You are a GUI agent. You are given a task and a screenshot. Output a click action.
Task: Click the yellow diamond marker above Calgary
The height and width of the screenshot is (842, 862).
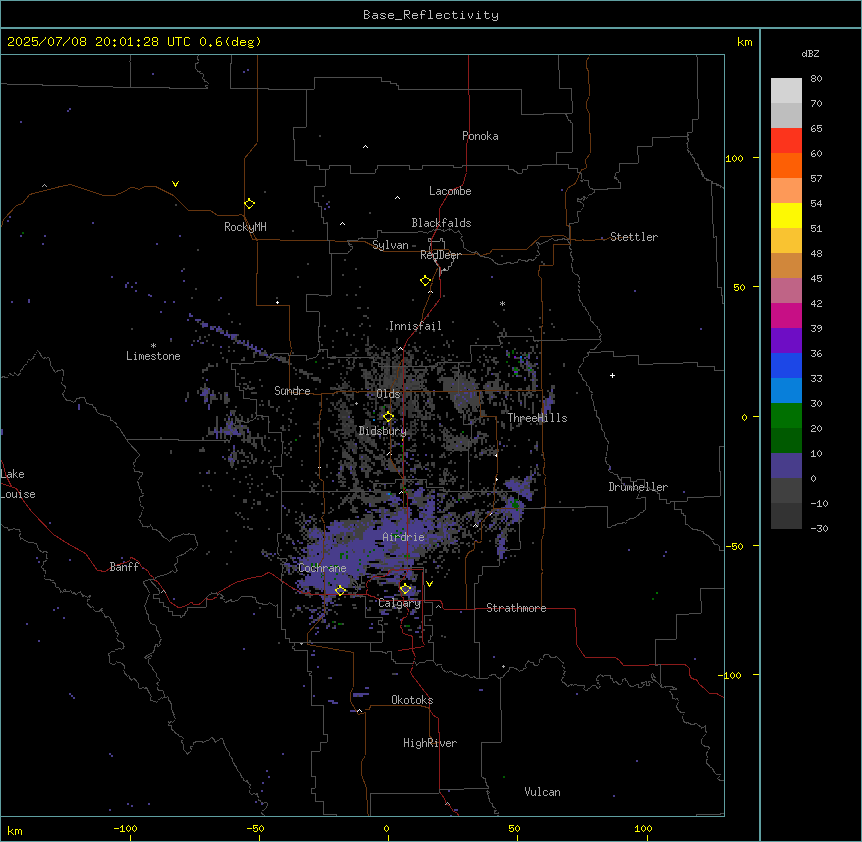[x=405, y=589]
